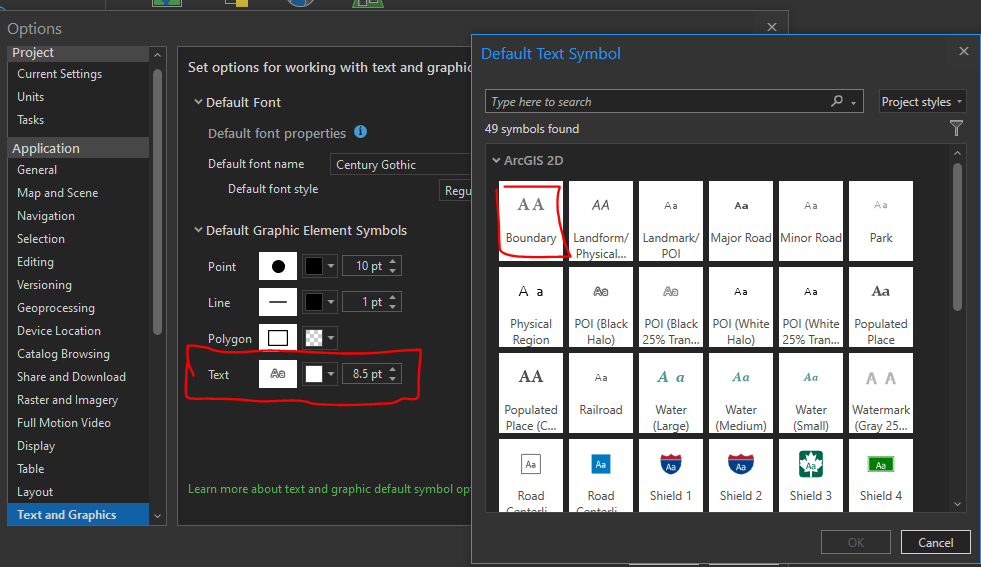981x567 pixels.
Task: Go to the Geoprocessing options page
Action: point(56,308)
